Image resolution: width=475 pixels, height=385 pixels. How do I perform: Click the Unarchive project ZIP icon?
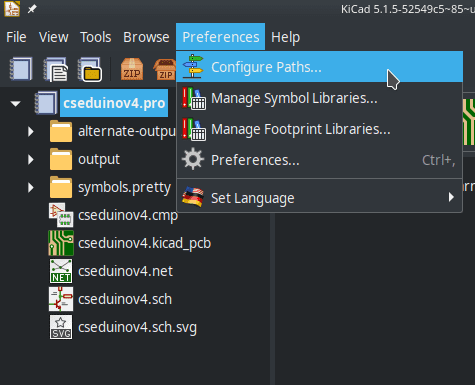click(165, 70)
